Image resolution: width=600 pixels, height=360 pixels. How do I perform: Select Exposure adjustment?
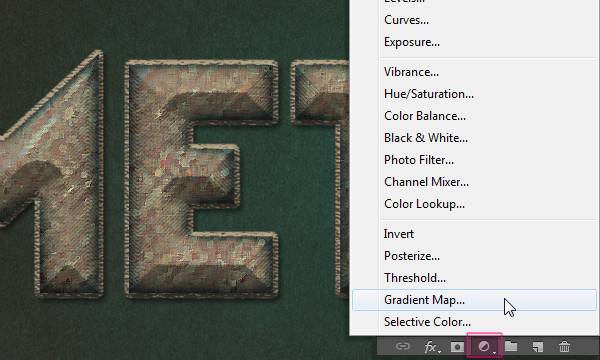(412, 42)
